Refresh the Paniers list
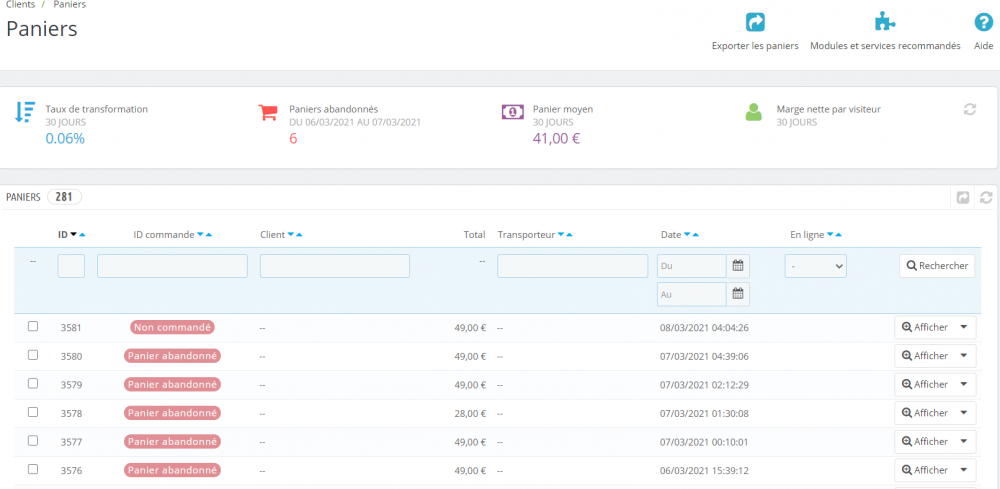The width and height of the screenshot is (1000, 489). tap(986, 198)
